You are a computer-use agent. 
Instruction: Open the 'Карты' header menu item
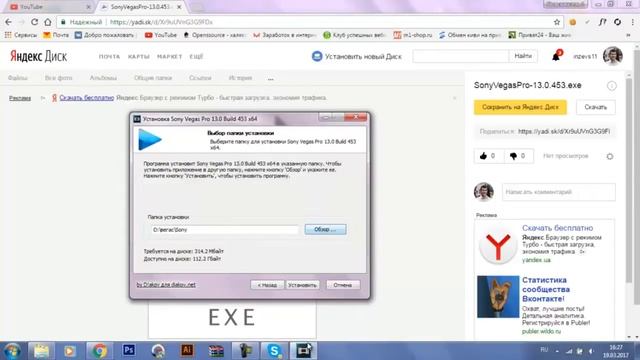click(139, 56)
